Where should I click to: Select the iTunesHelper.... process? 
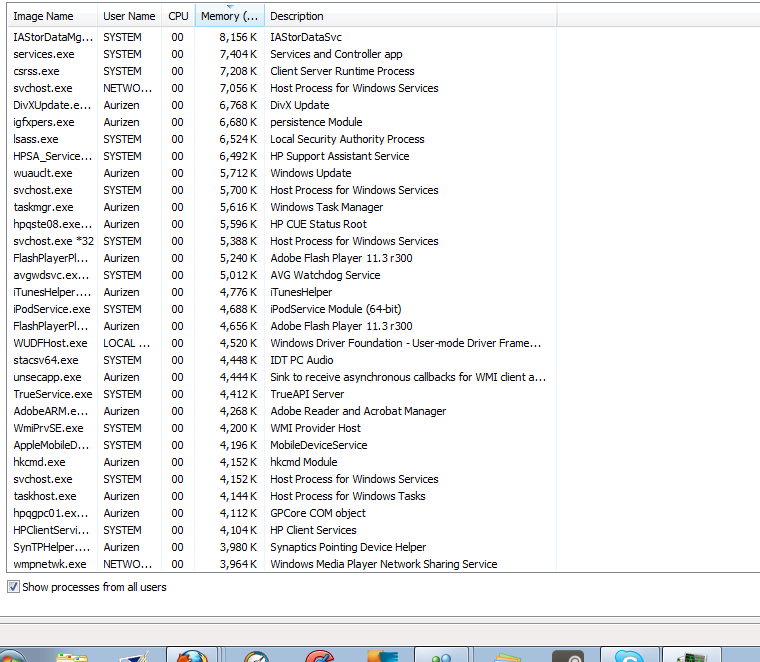click(282, 292)
